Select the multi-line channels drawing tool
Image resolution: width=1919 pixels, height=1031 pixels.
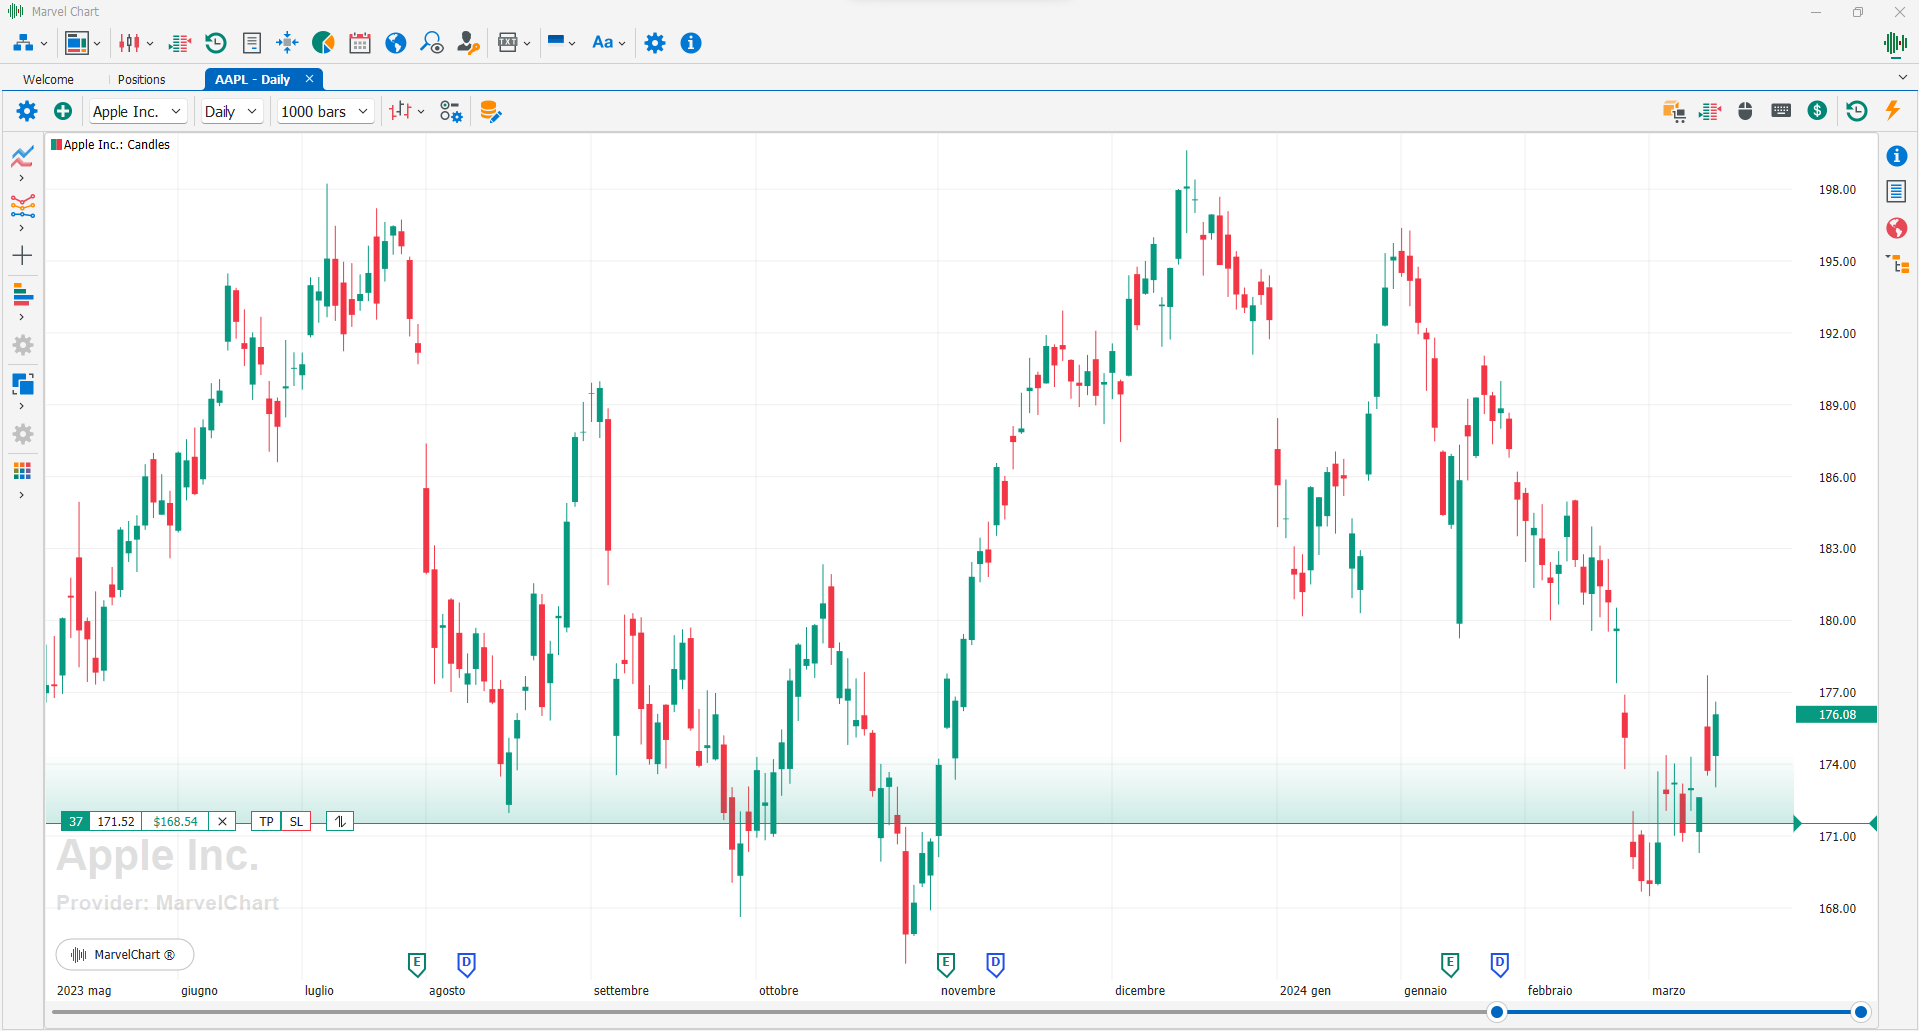(x=23, y=206)
